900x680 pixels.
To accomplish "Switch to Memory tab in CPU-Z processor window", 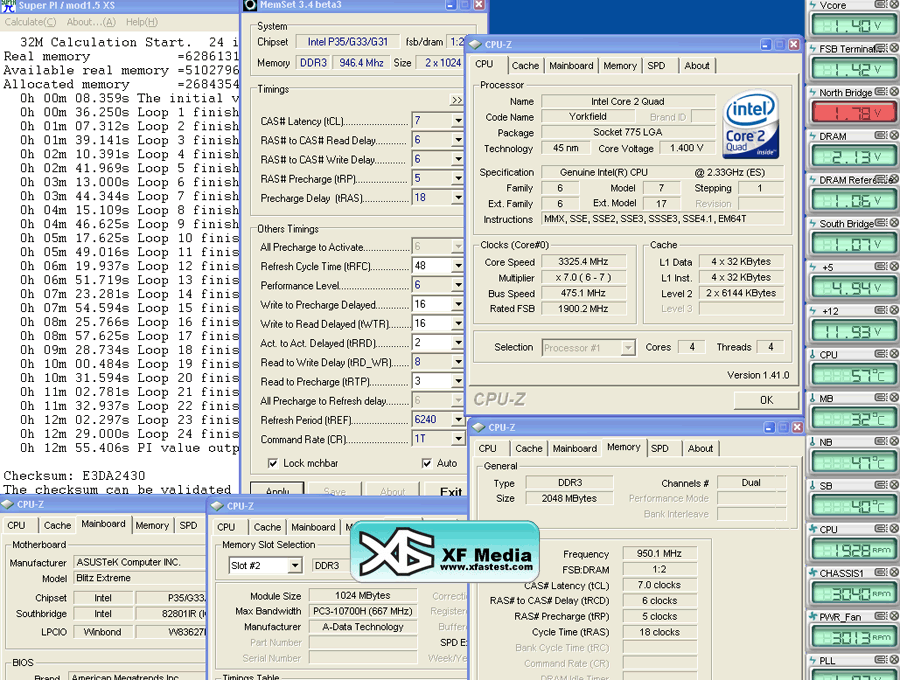I will pos(620,65).
